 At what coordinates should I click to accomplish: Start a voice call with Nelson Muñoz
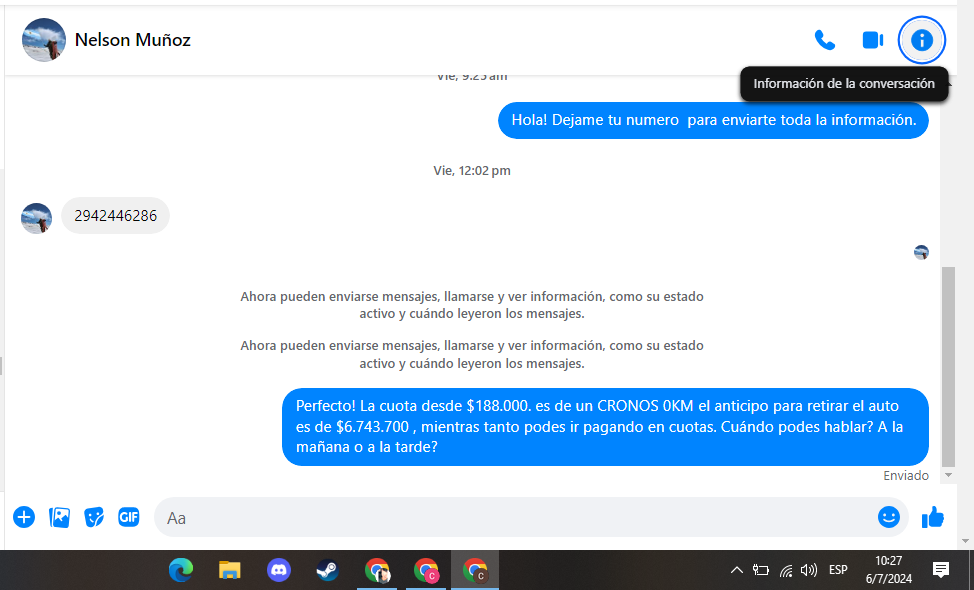(824, 40)
